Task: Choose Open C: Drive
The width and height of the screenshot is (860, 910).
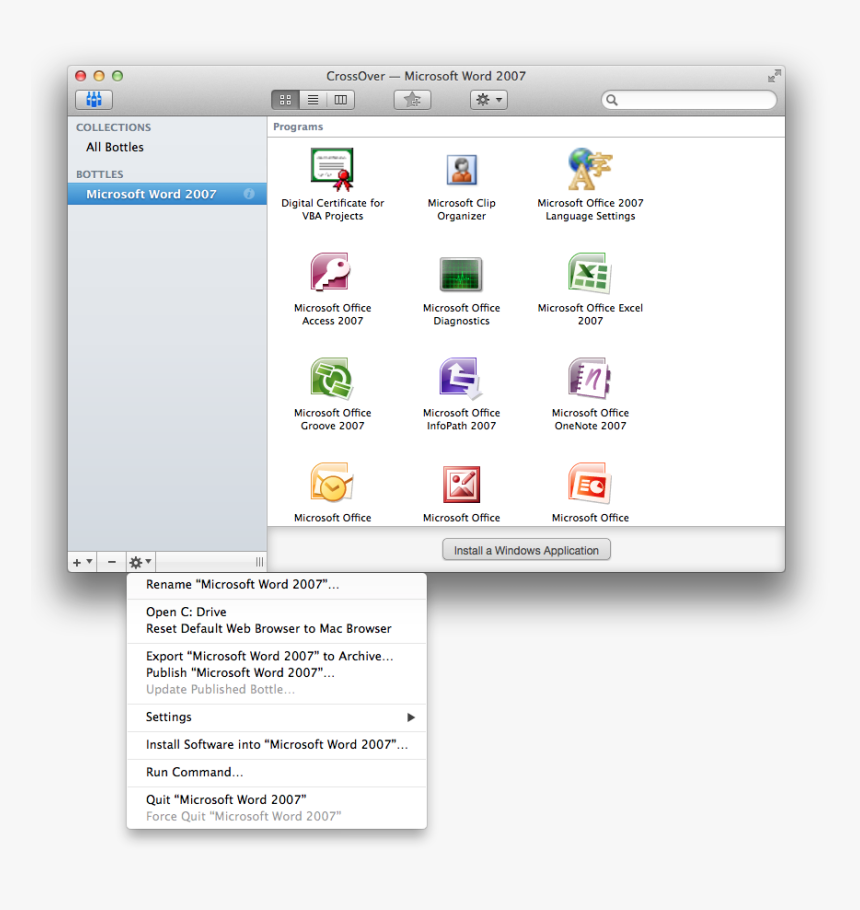Action: [277, 612]
